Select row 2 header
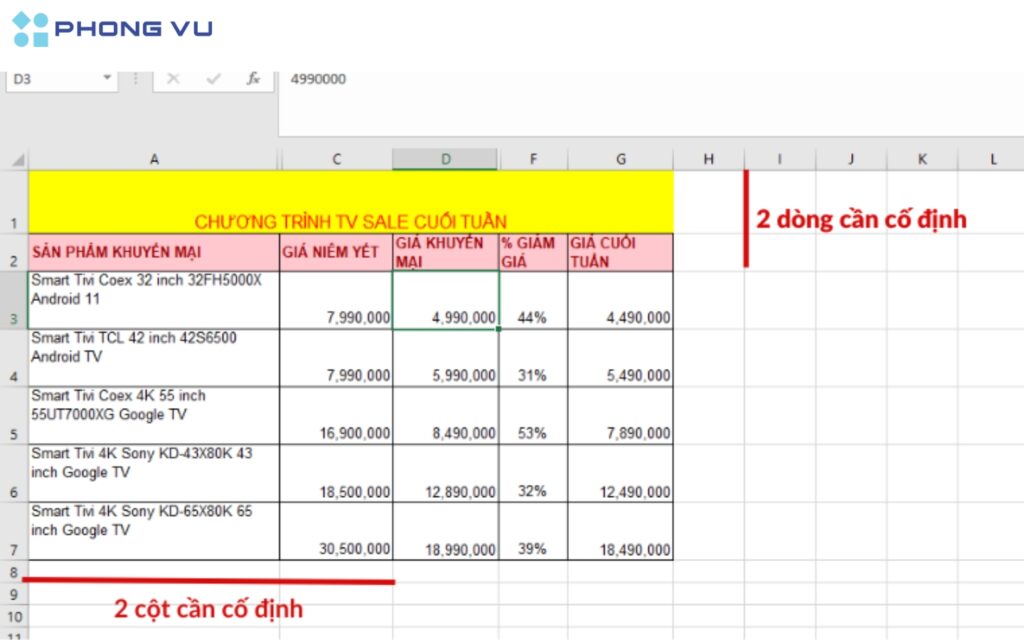 pyautogui.click(x=14, y=252)
